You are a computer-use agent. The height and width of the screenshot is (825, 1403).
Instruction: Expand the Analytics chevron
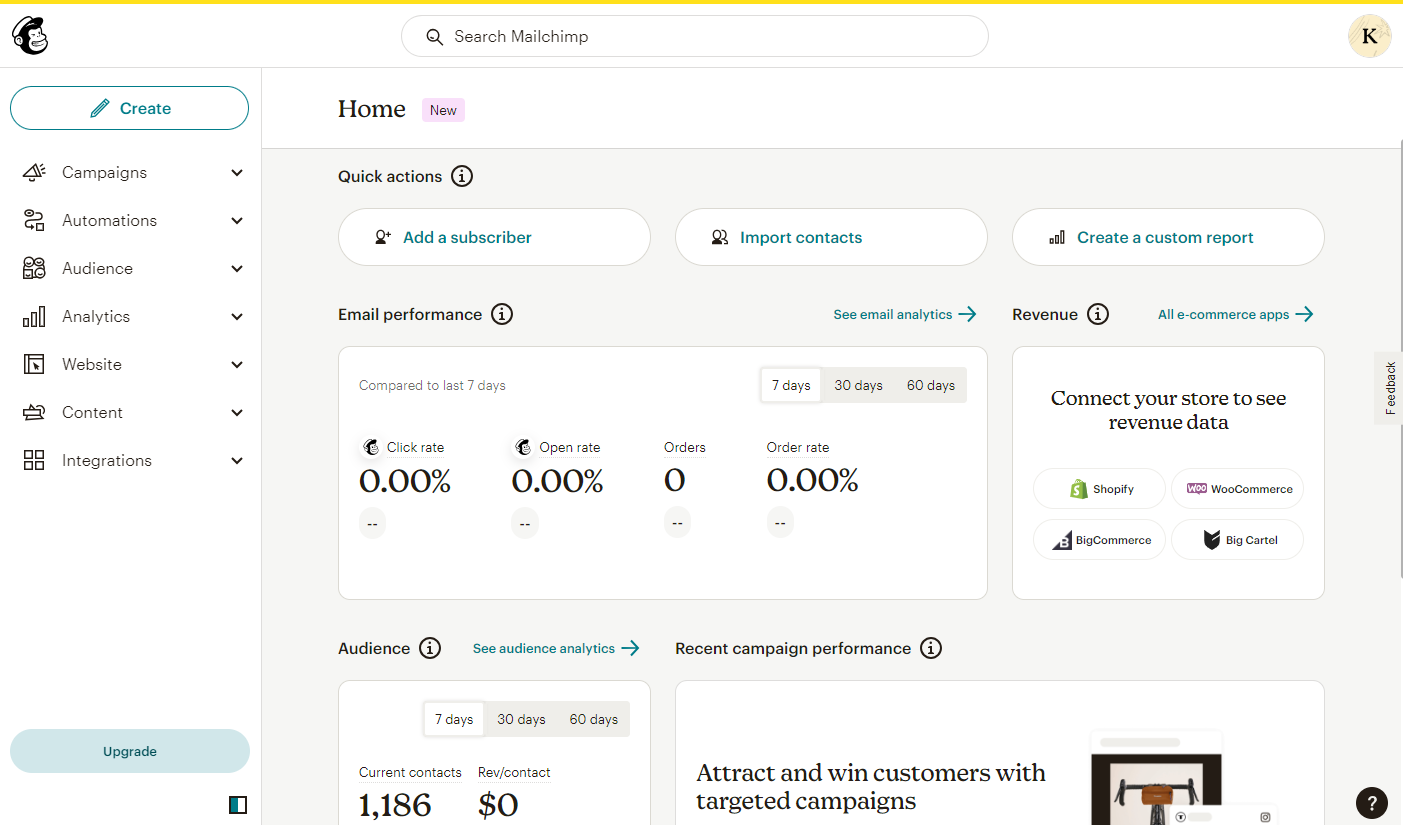237,317
